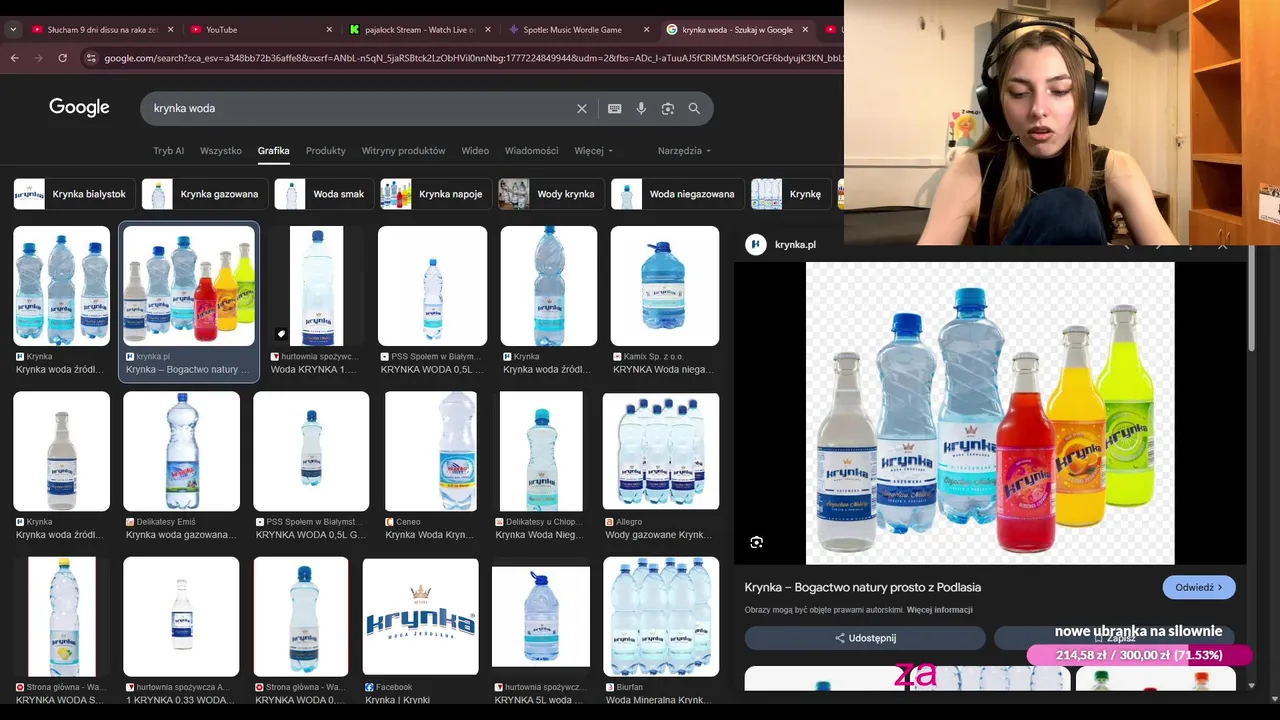Screen dimensions: 1280x720
Task: Go back to the previous page
Action: [15, 58]
